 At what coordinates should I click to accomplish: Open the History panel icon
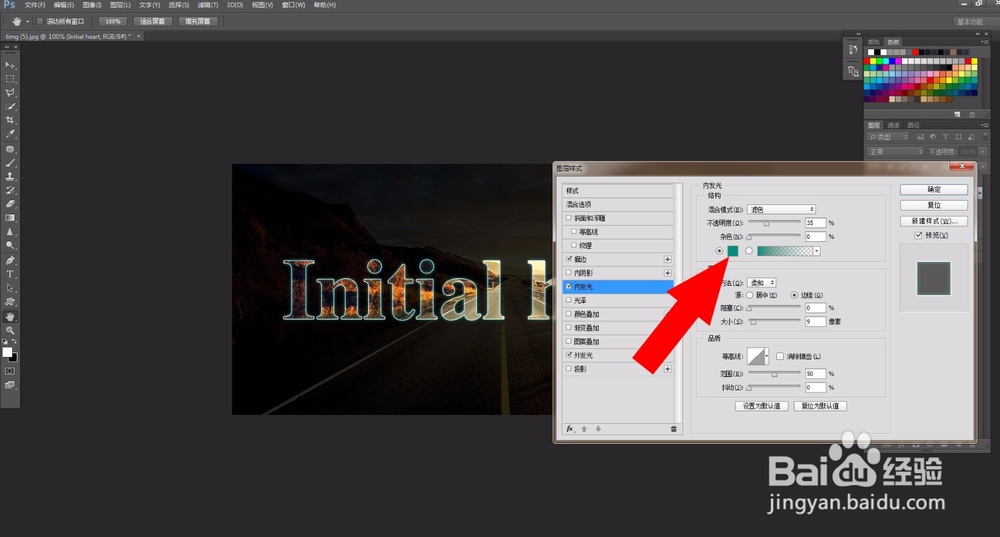853,50
